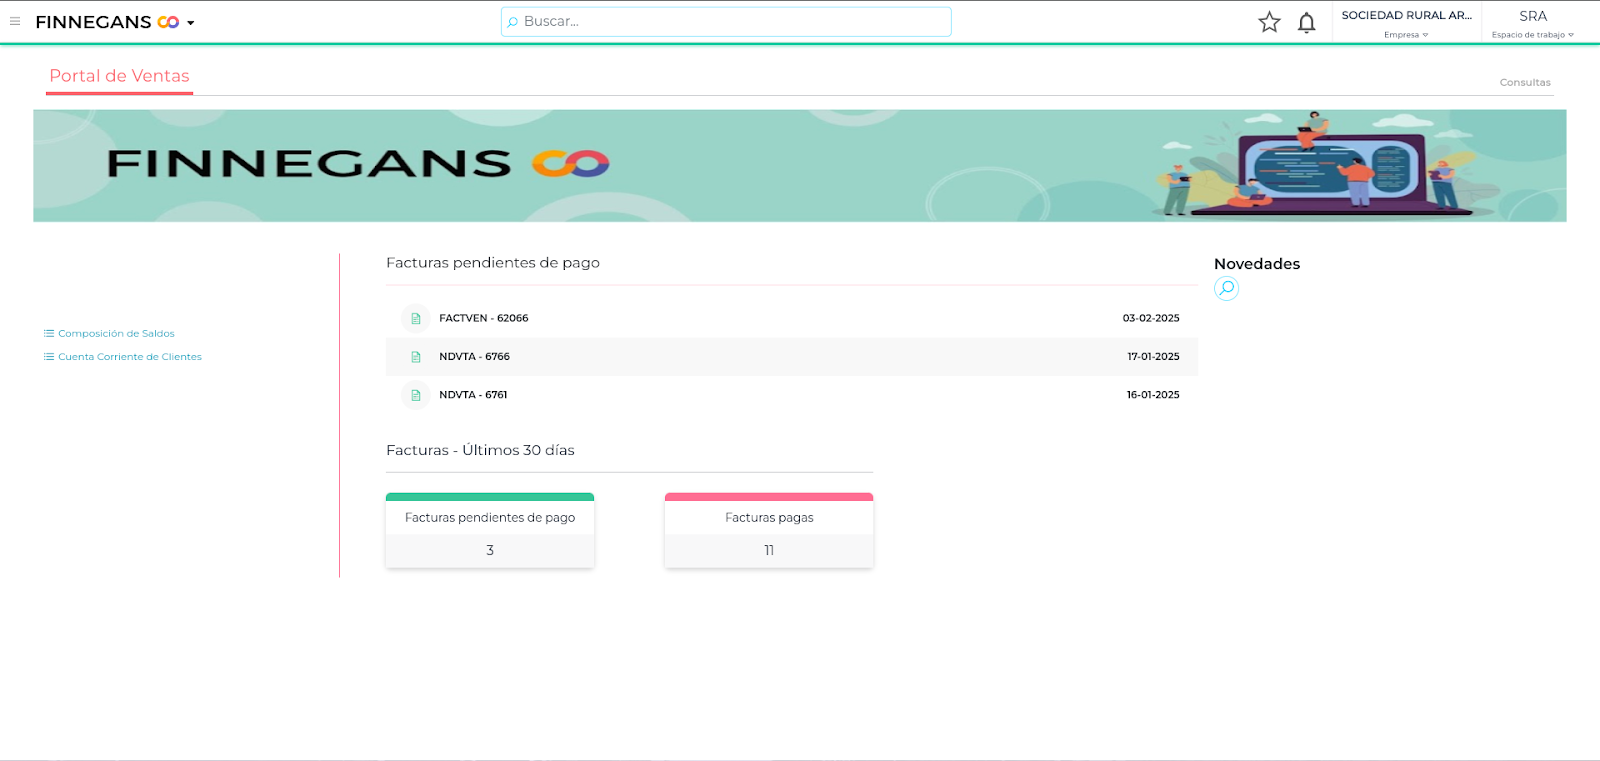The width and height of the screenshot is (1600, 761).
Task: Click the date 03-02-2025
Action: 1151,318
